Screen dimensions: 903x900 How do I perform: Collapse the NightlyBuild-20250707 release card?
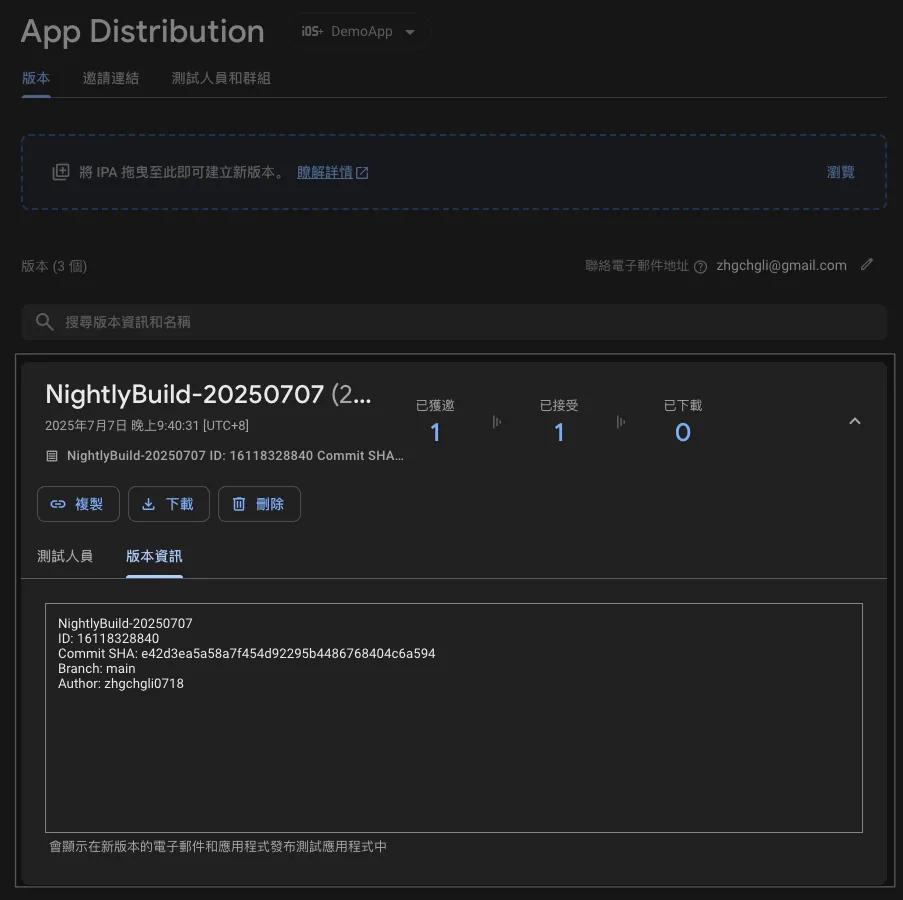pyautogui.click(x=854, y=422)
